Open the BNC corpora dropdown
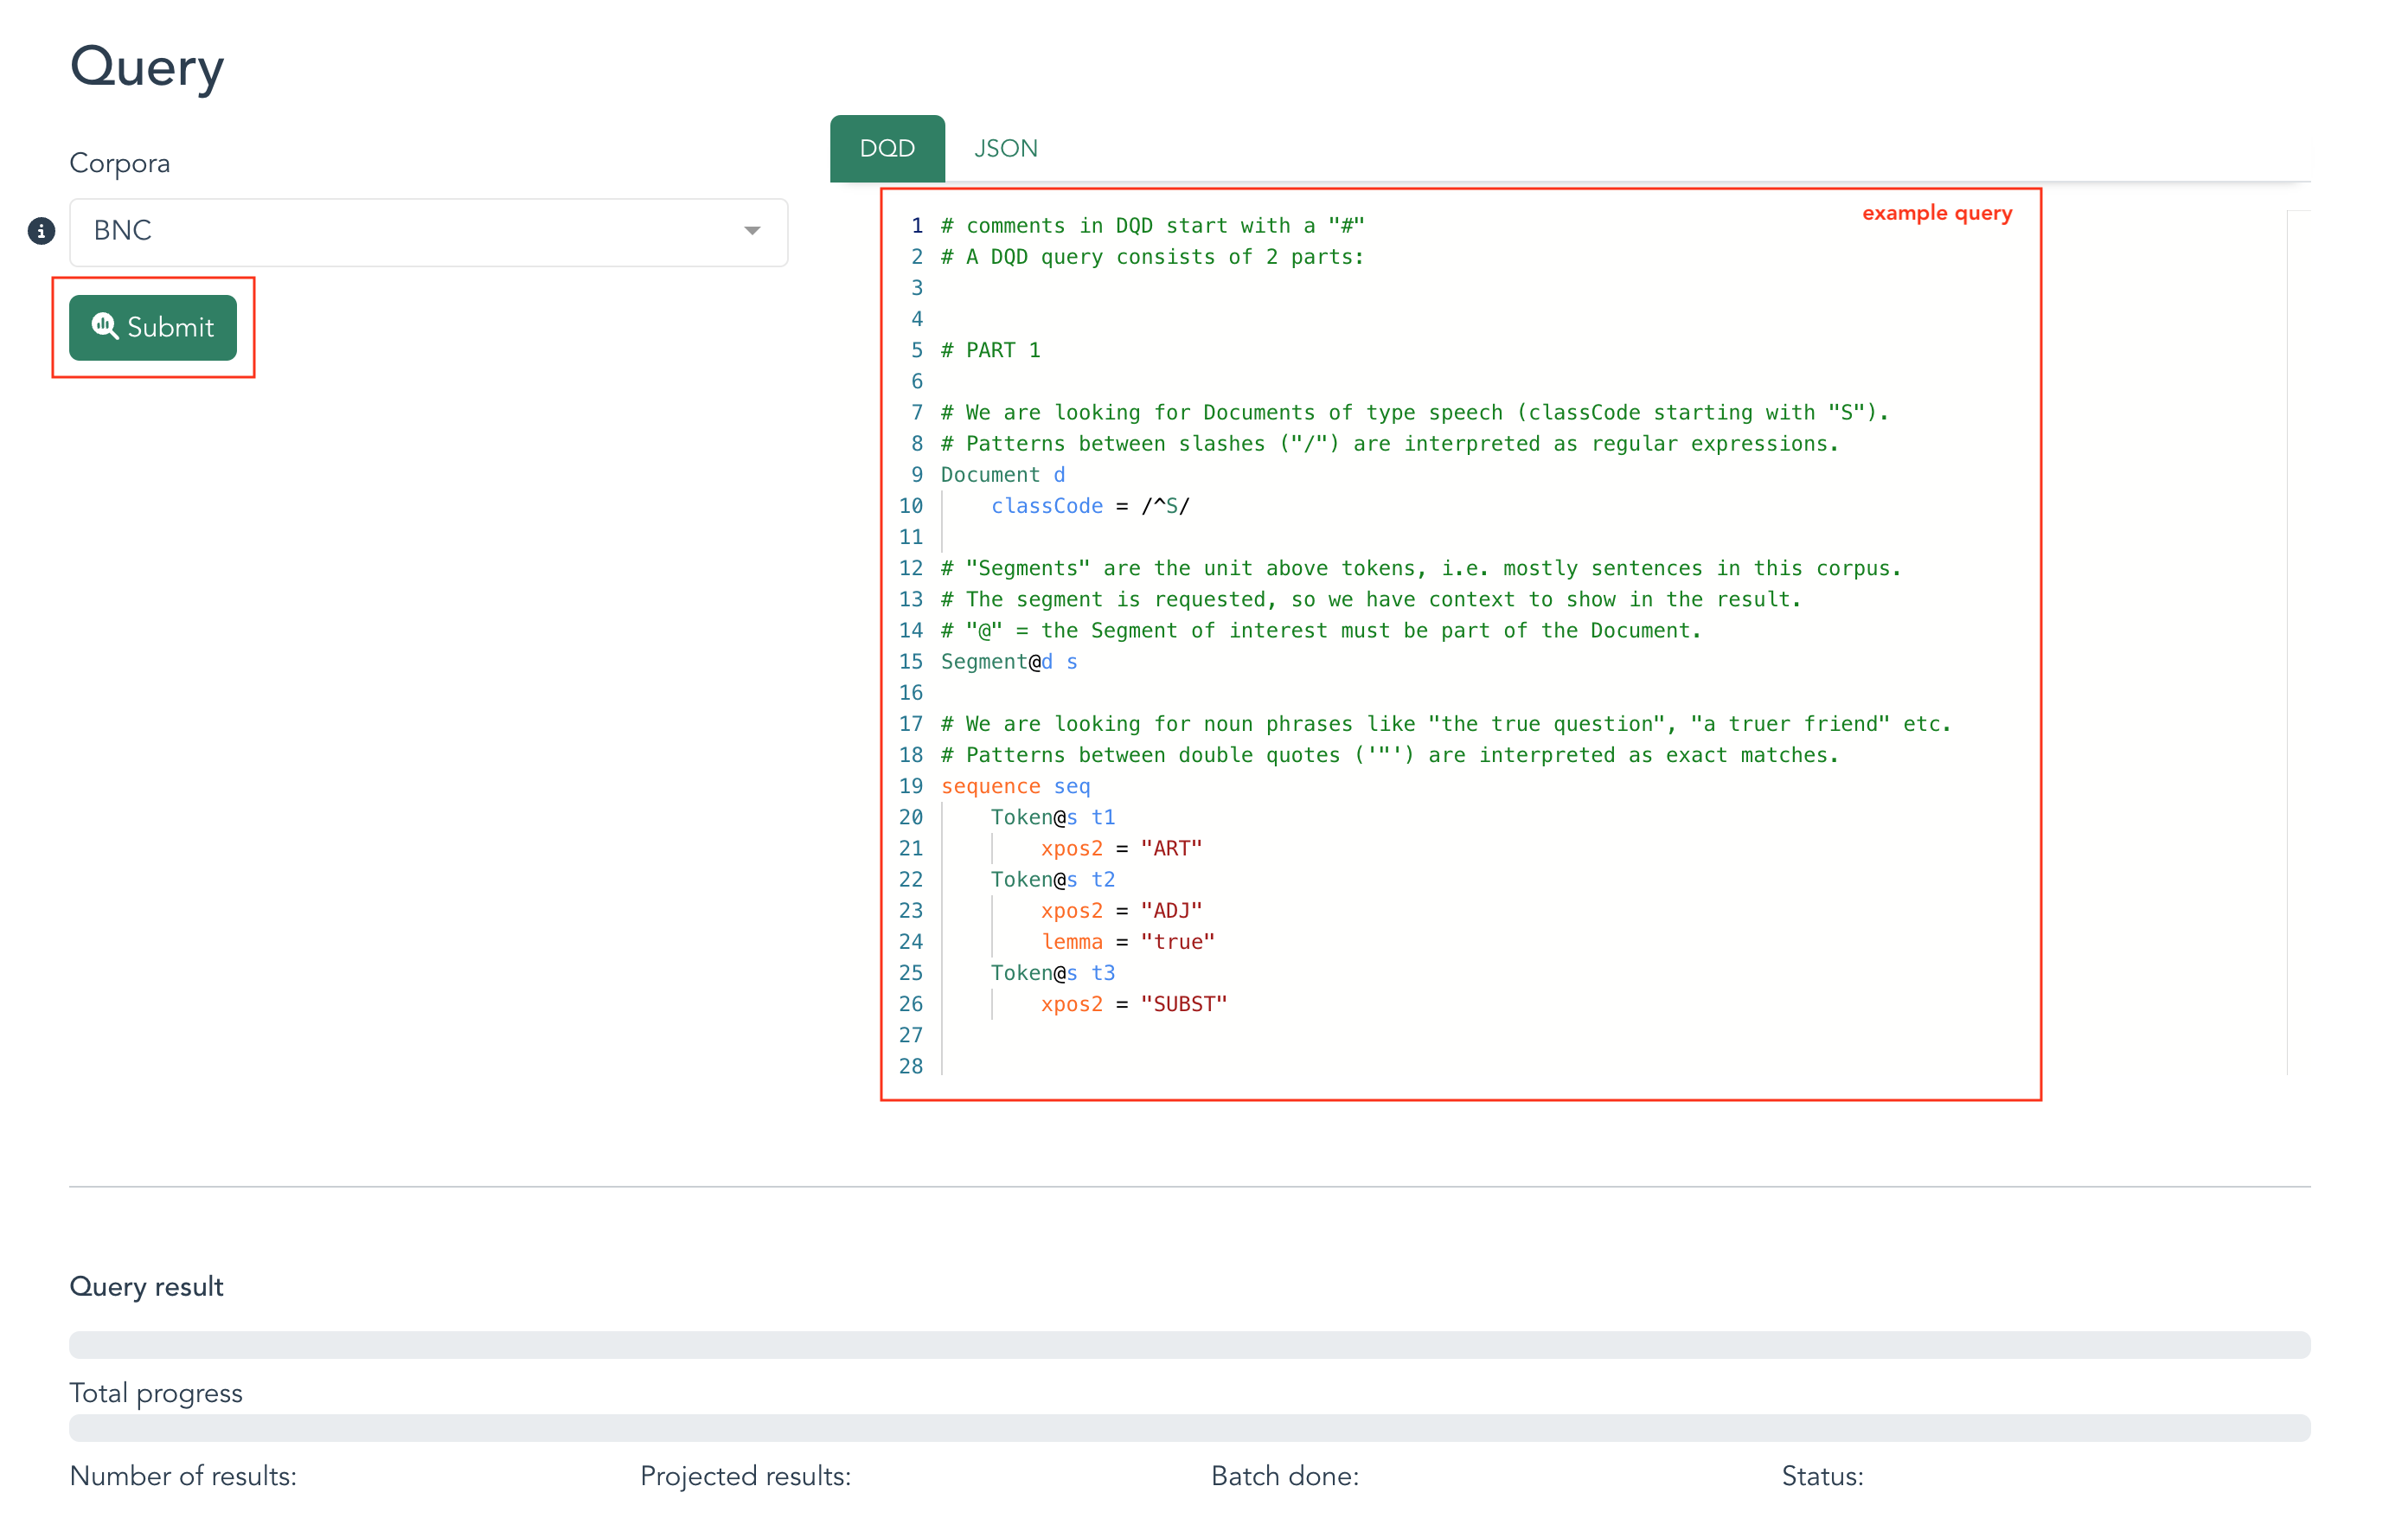Screen dimensions: 2408x1531 click(428, 232)
